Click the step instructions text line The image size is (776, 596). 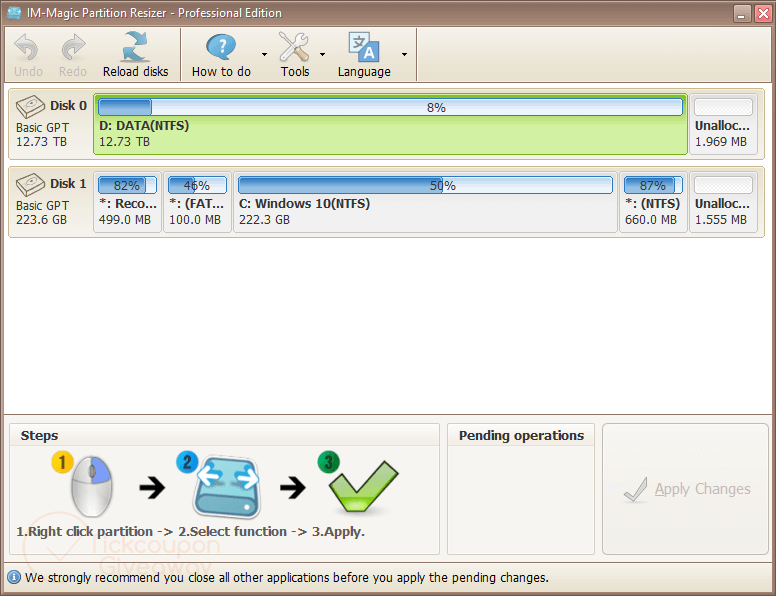click(x=191, y=532)
